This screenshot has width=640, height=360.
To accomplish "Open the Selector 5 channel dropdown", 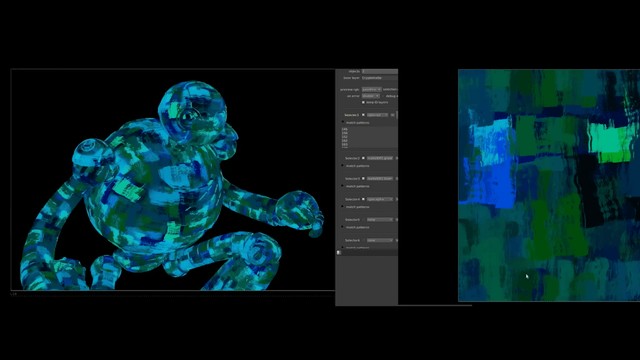I will pos(380,220).
